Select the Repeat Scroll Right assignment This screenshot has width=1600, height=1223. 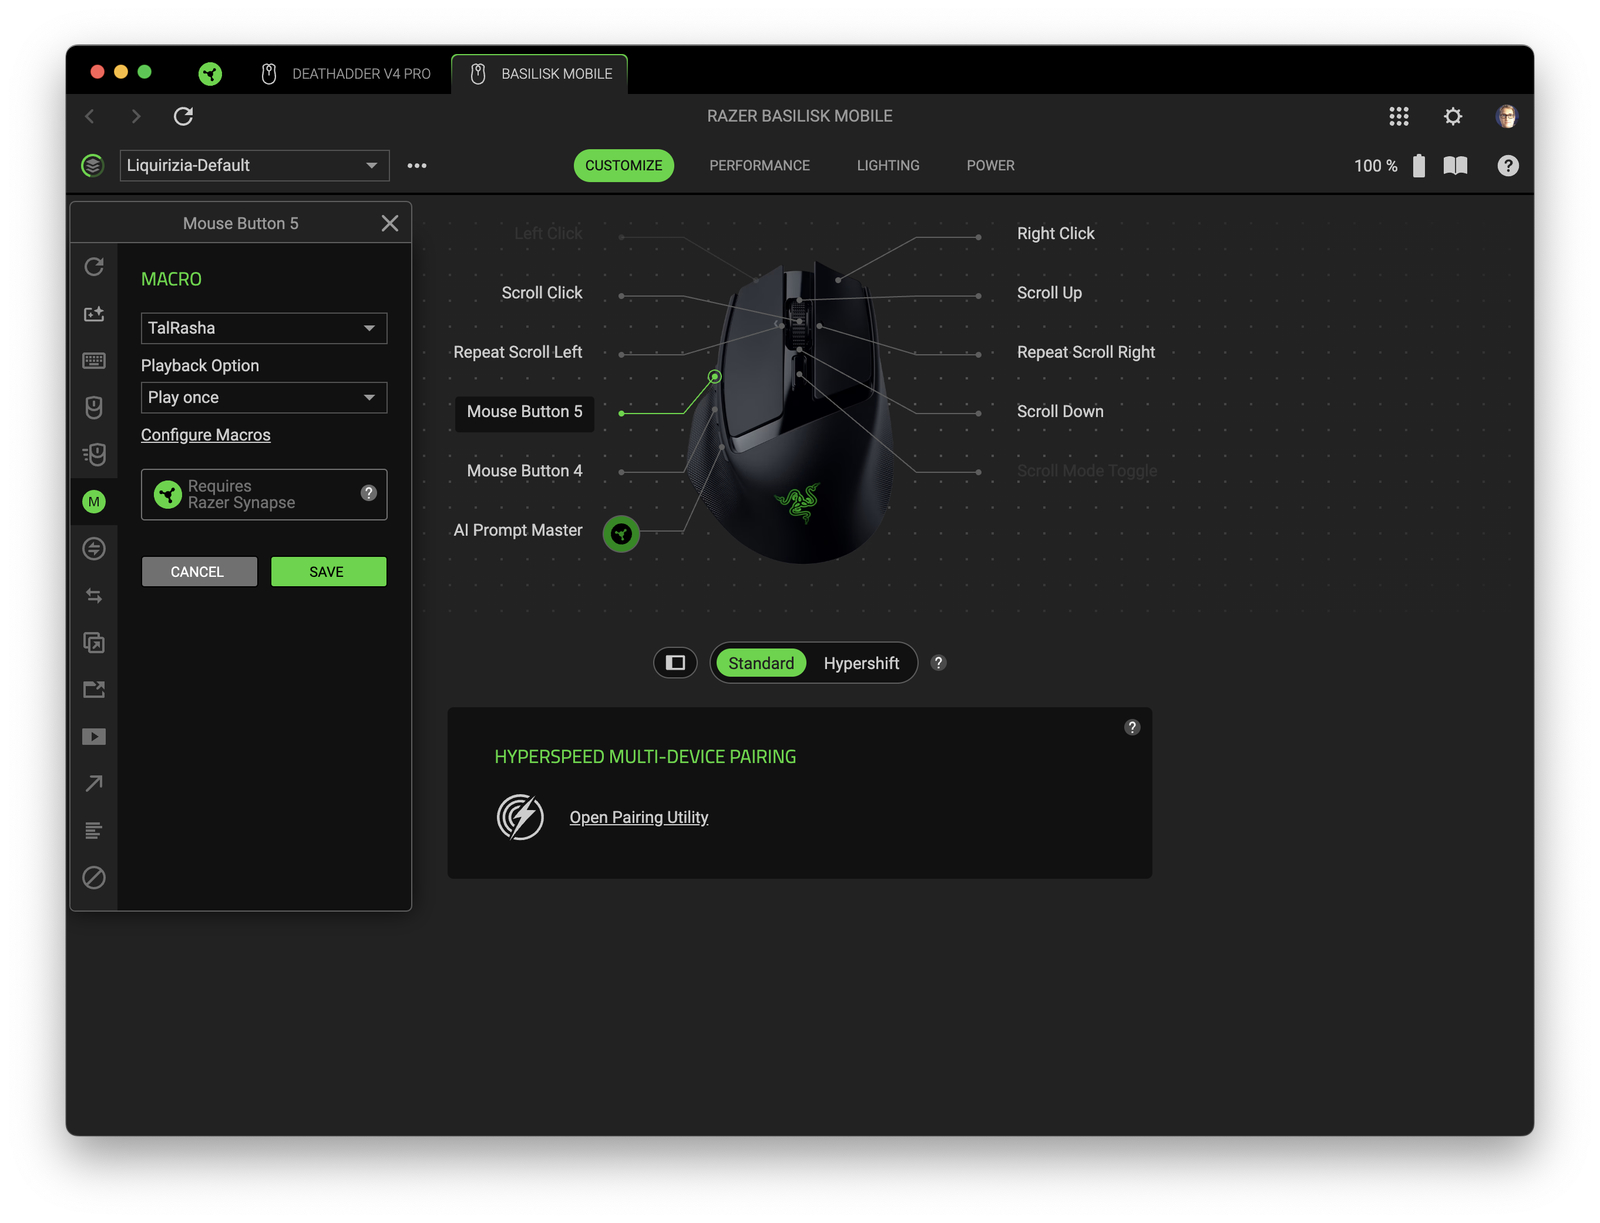click(1086, 352)
